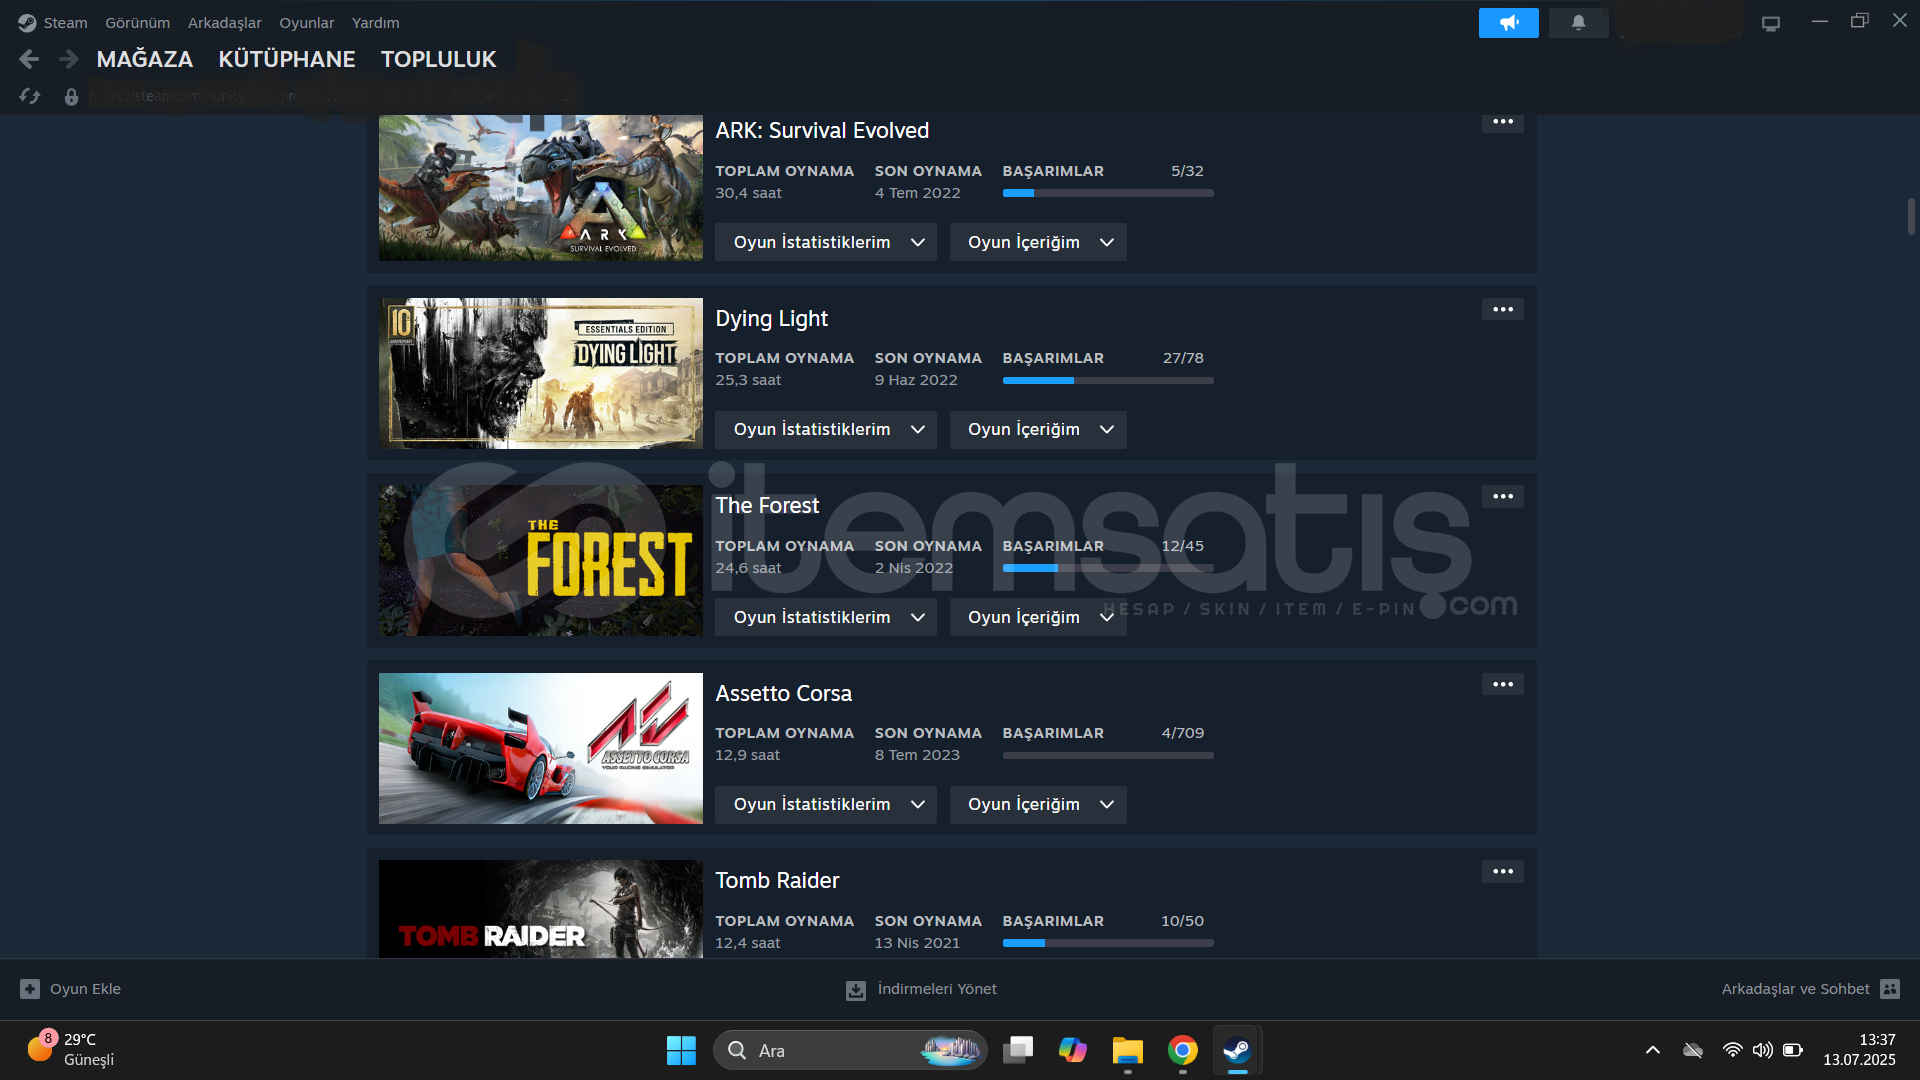The image size is (1920, 1080).
Task: Open Arkadaşlar ve Sohbet
Action: pyautogui.click(x=1795, y=989)
